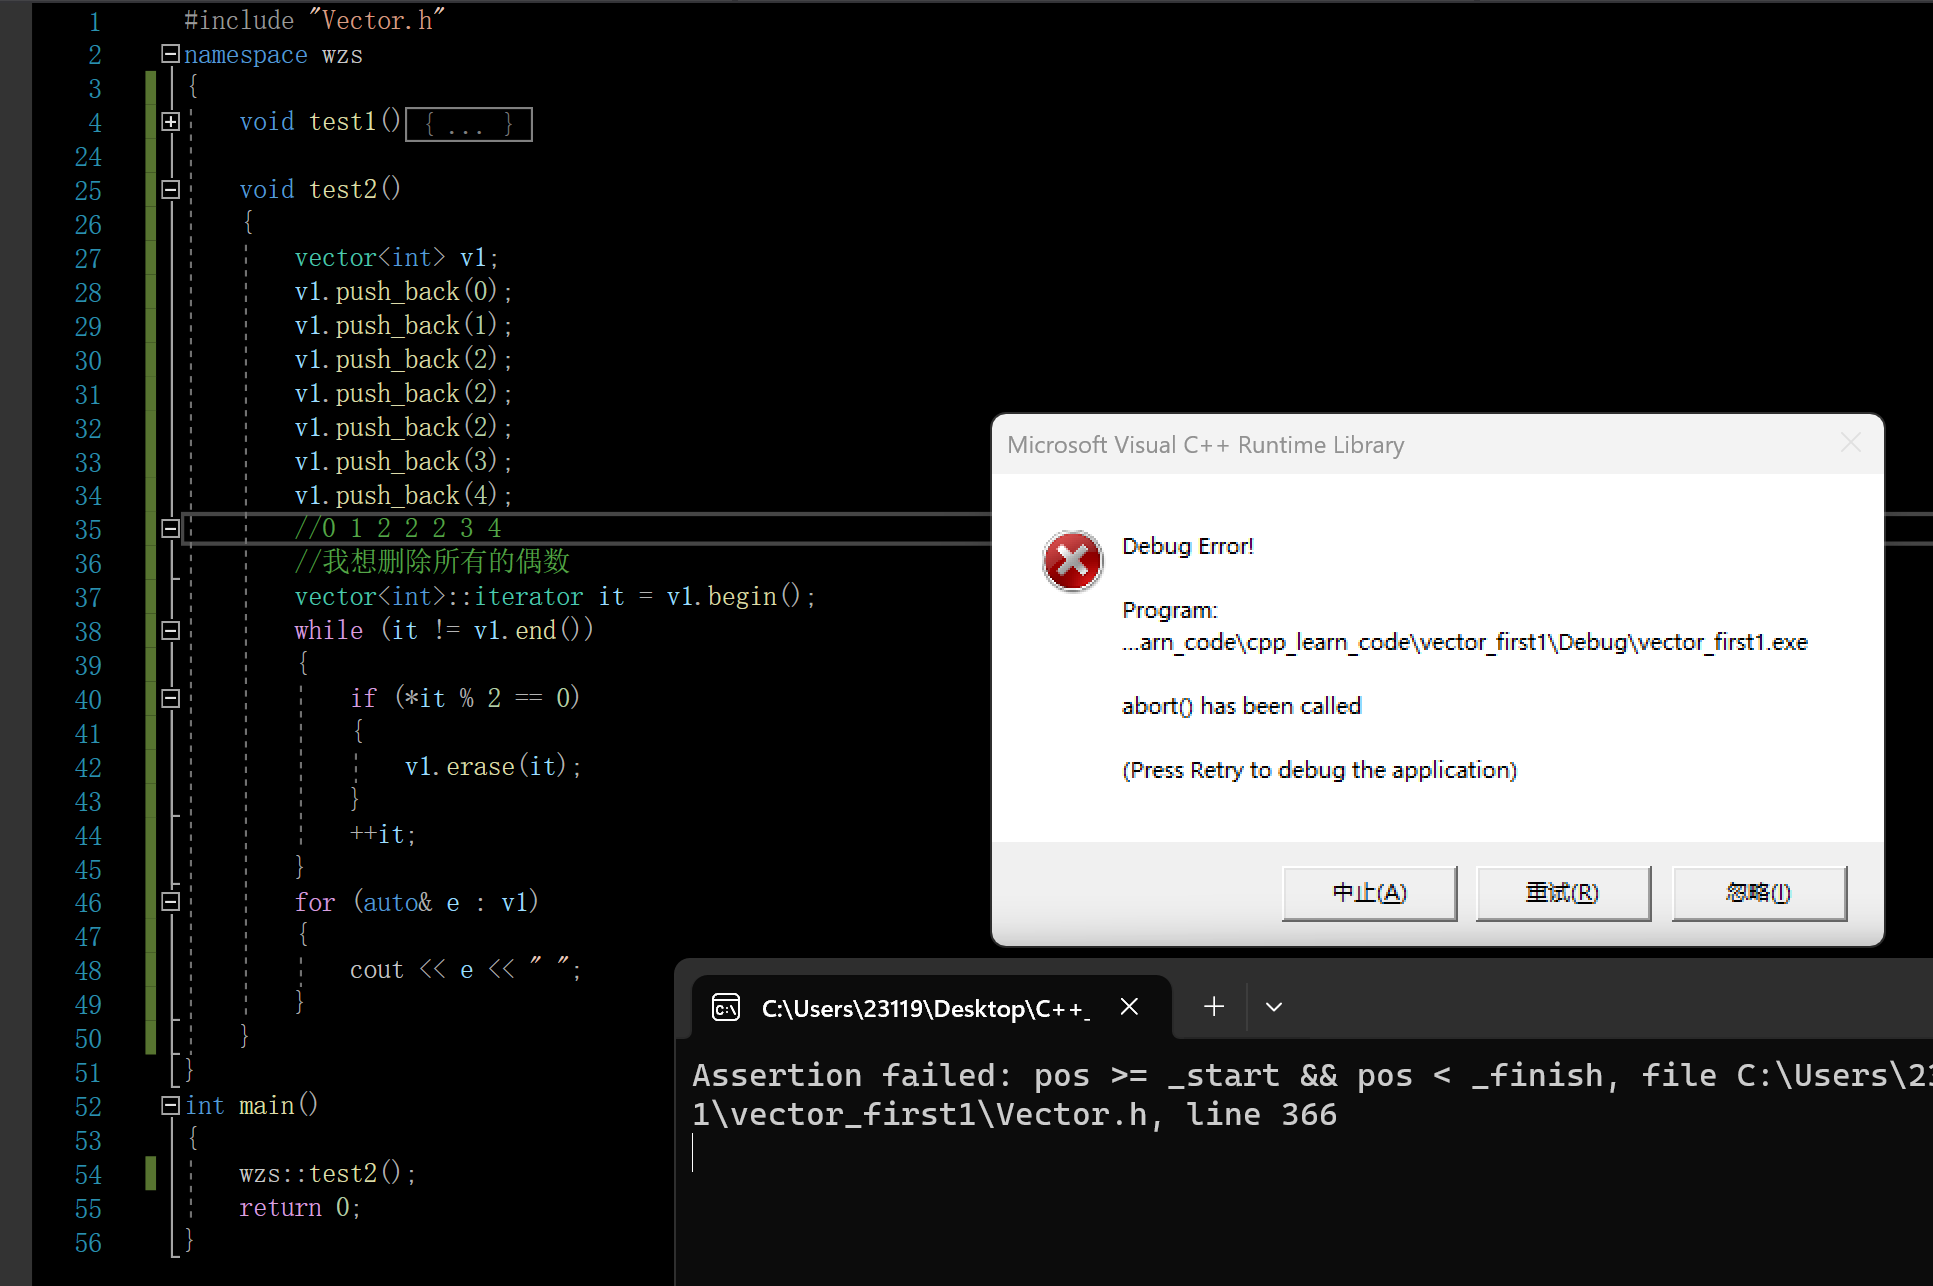The image size is (1933, 1286).
Task: Click line number 1 in the gutter
Action: [95, 22]
